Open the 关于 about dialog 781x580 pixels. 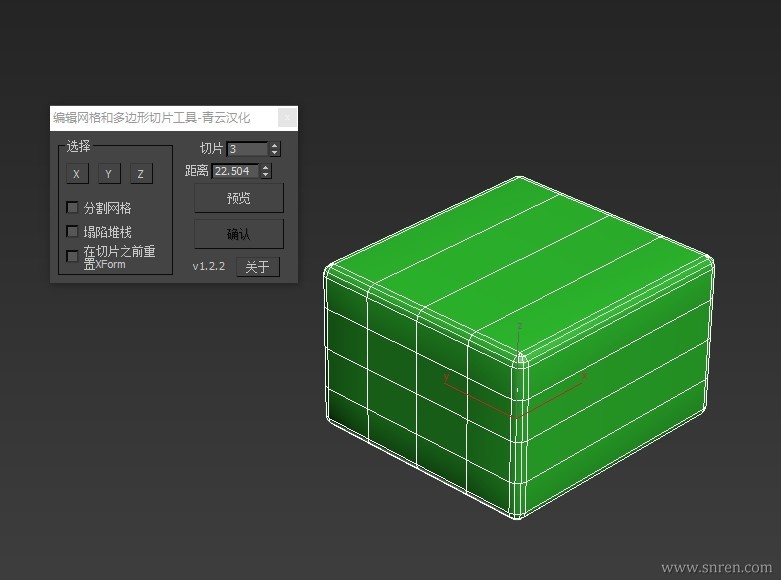tap(257, 267)
